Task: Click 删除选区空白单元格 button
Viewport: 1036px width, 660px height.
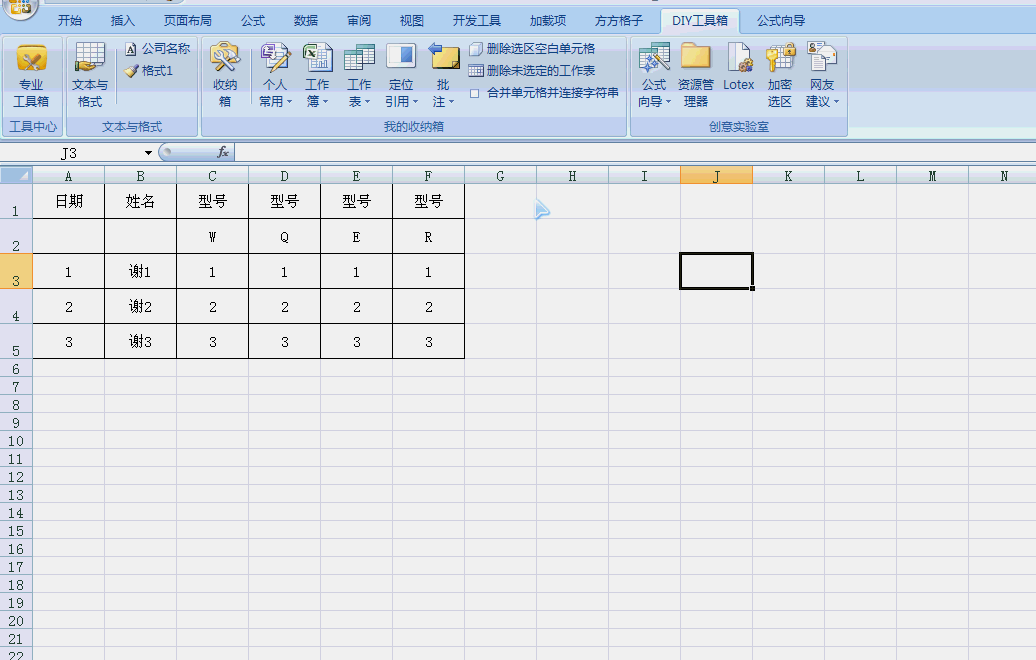Action: pos(531,49)
